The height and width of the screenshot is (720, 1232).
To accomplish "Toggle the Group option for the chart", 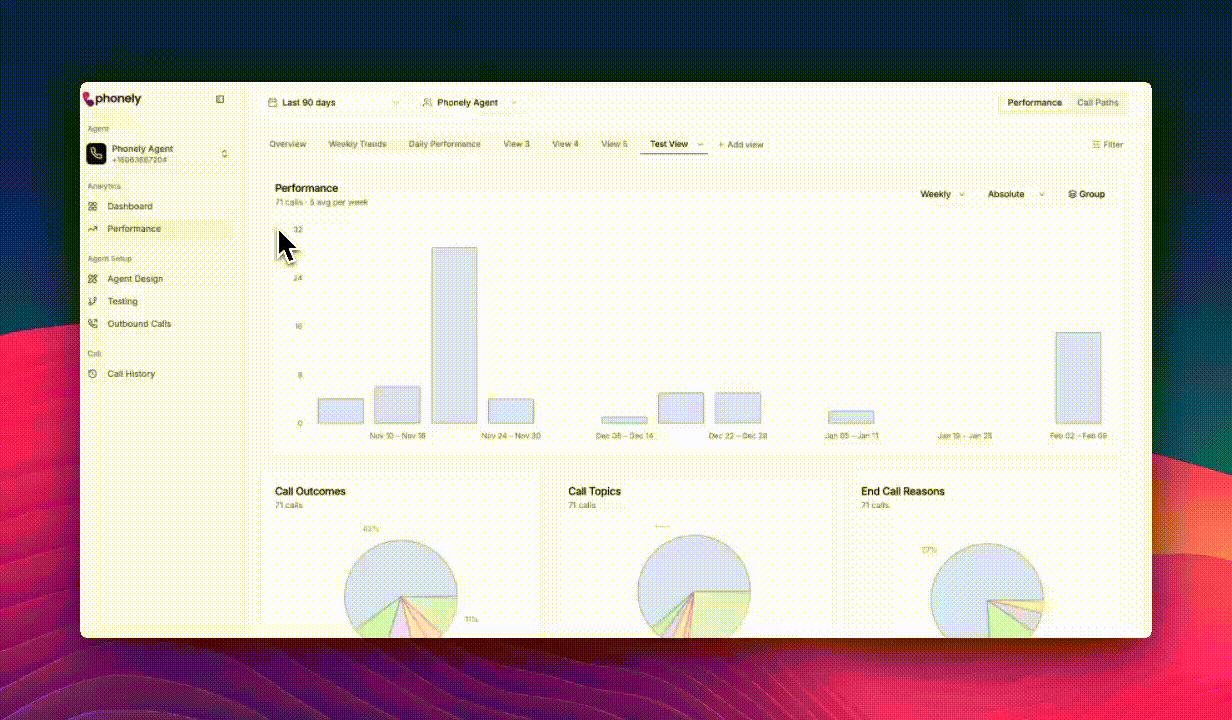I will coord(1087,194).
